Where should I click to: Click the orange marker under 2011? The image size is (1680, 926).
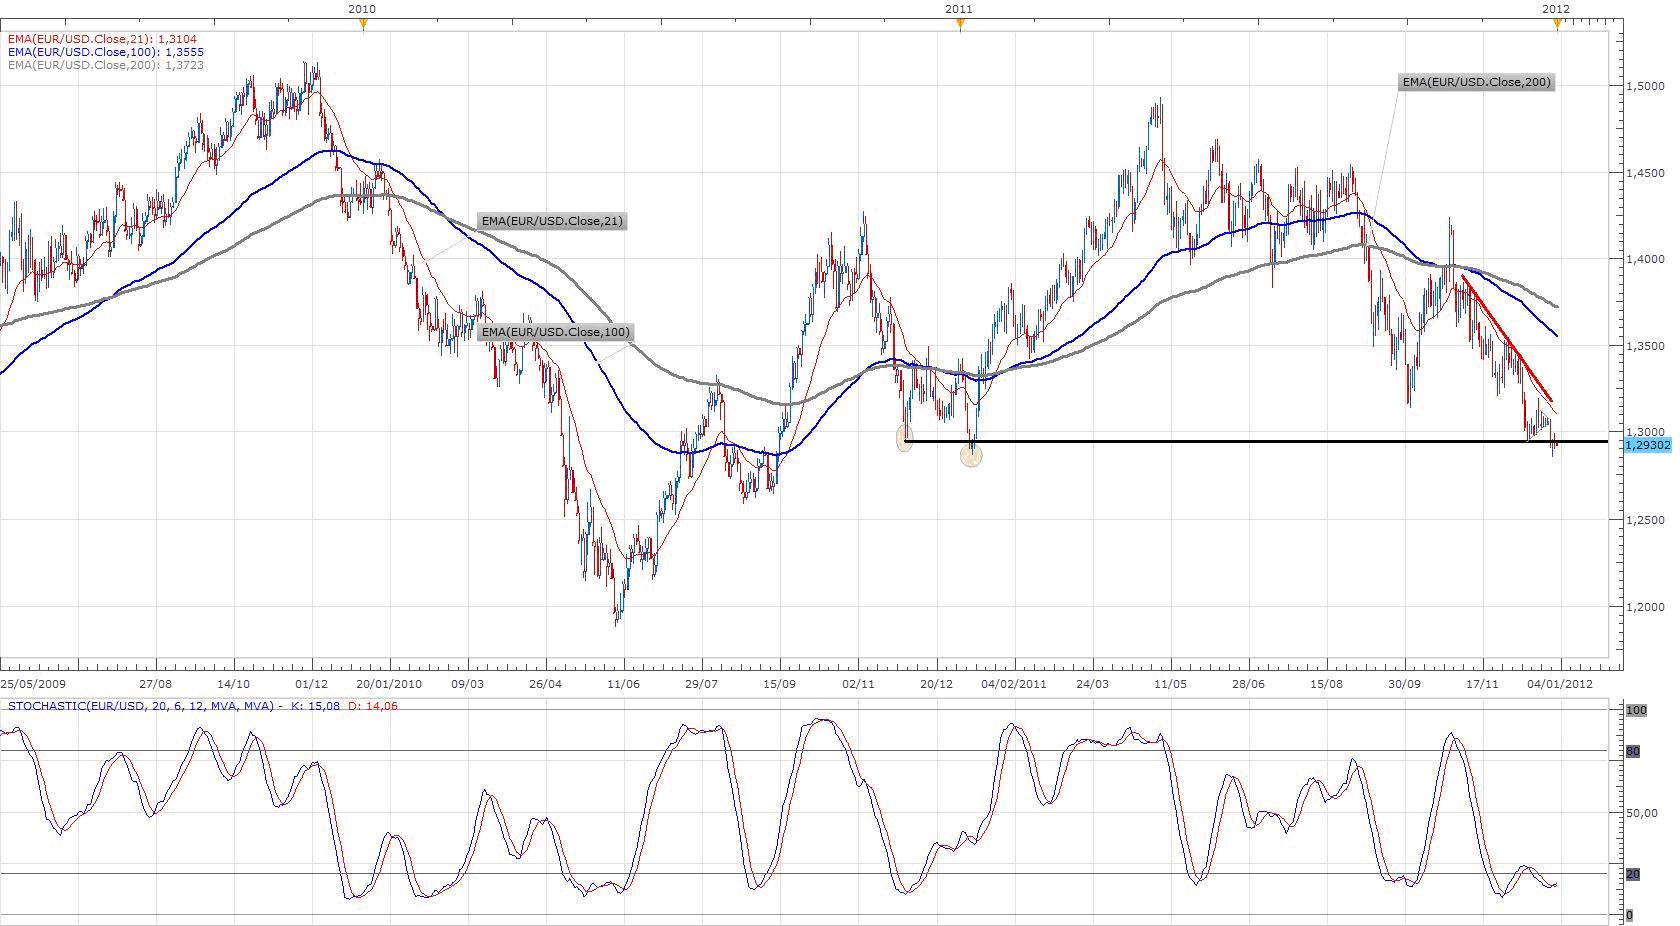tap(960, 25)
